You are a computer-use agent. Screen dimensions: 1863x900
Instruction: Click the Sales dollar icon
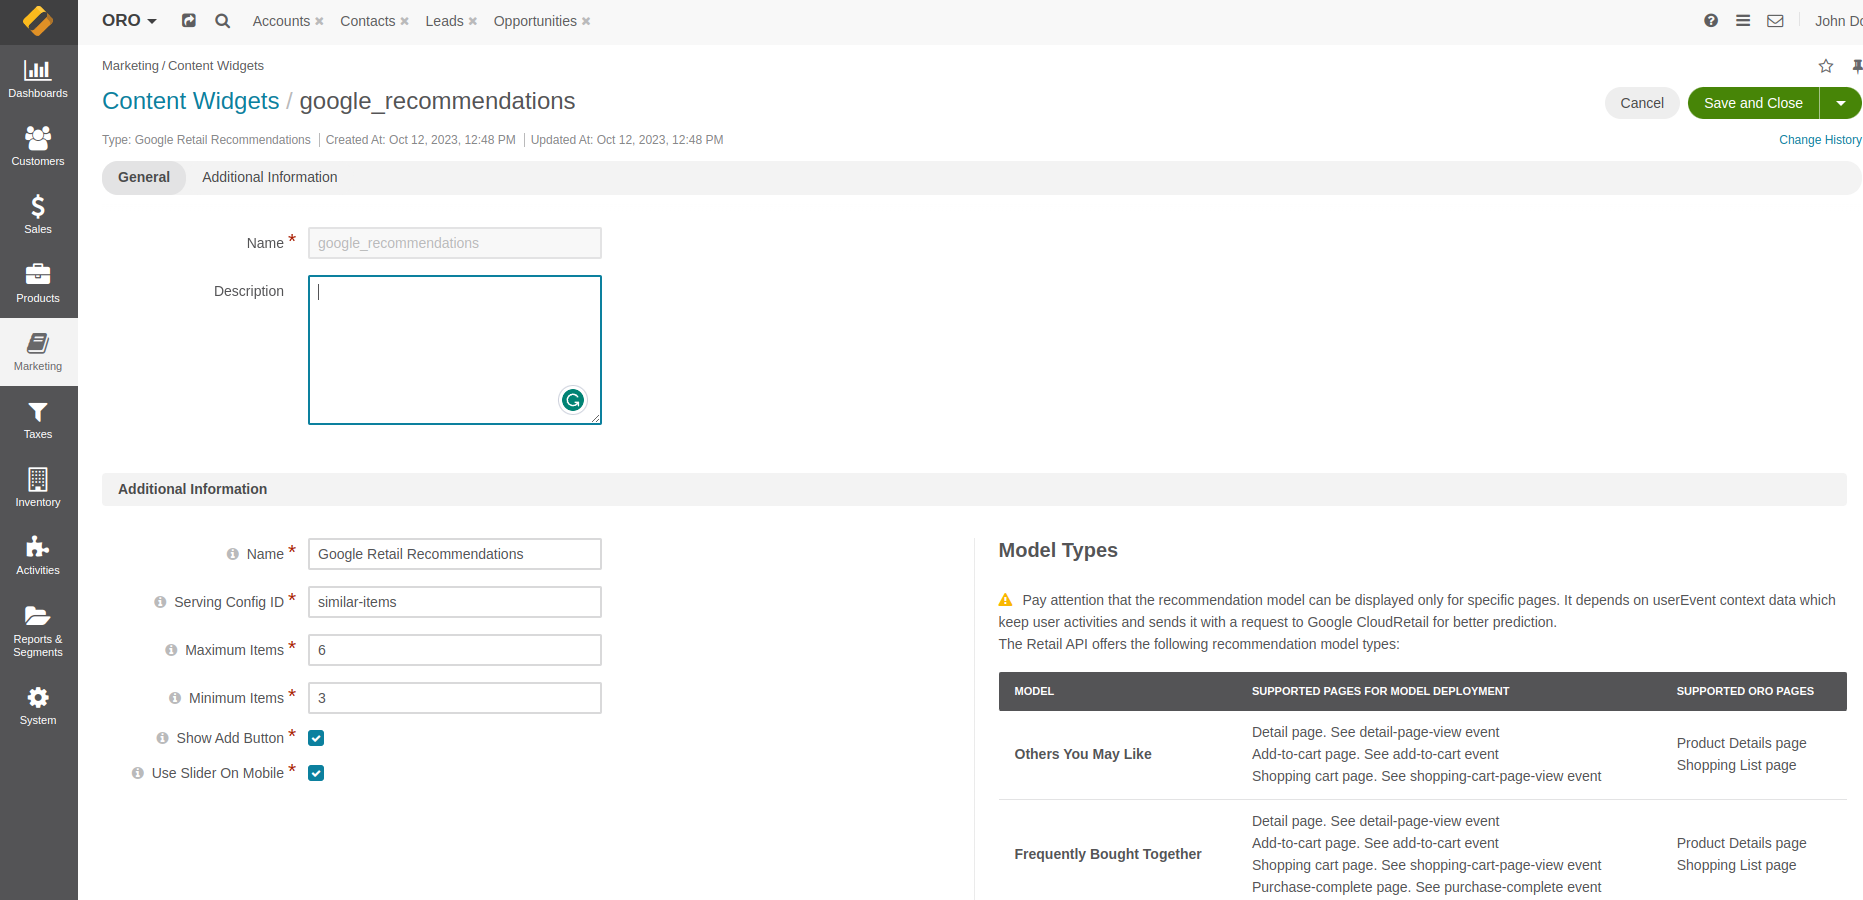38,207
